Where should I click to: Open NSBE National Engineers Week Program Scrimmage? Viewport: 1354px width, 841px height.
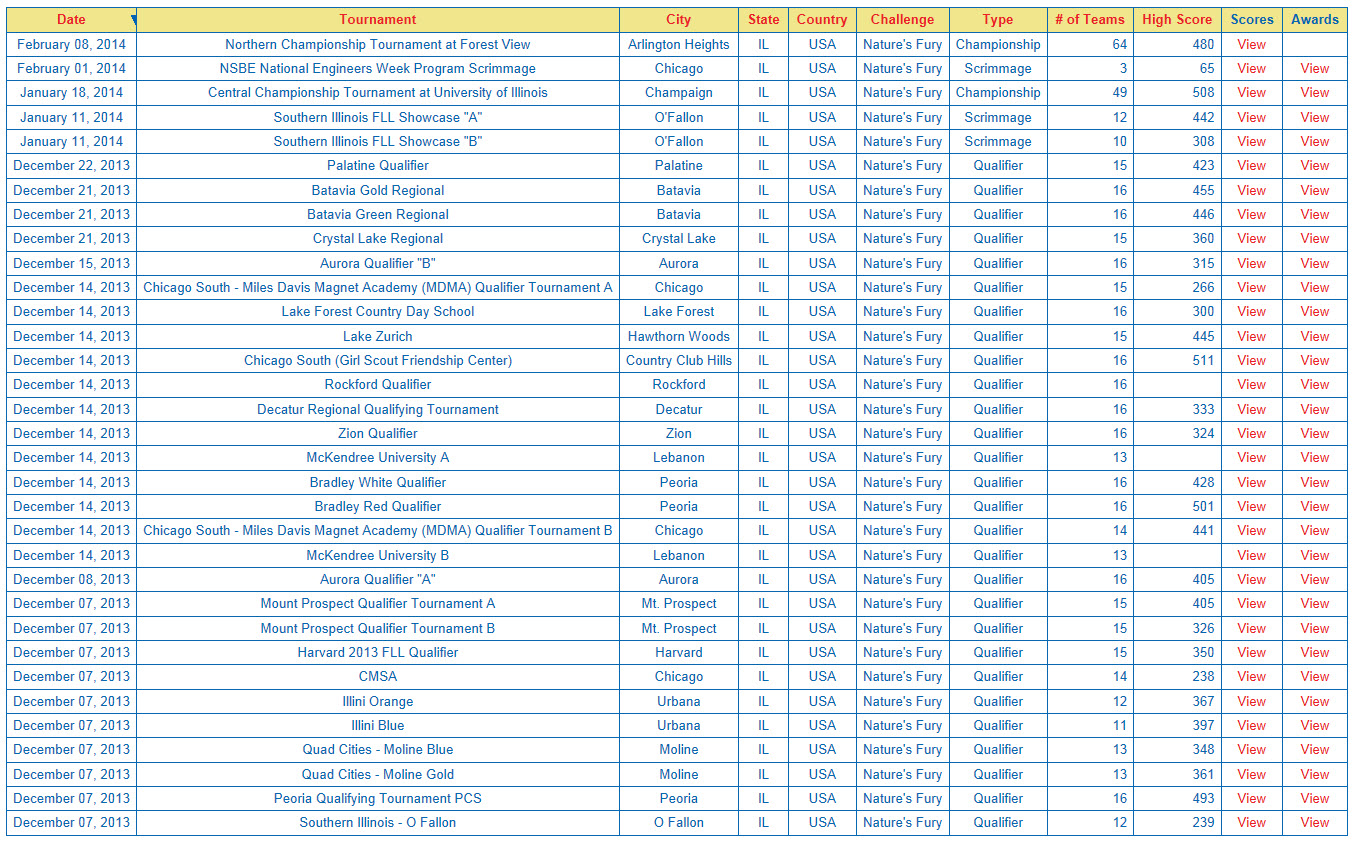377,69
